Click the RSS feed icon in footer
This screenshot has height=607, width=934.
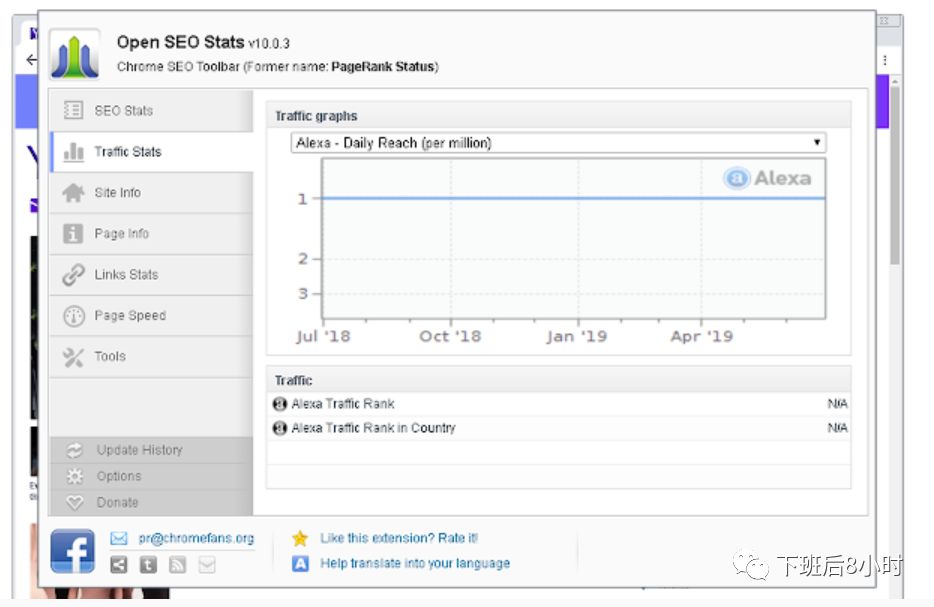point(178,565)
